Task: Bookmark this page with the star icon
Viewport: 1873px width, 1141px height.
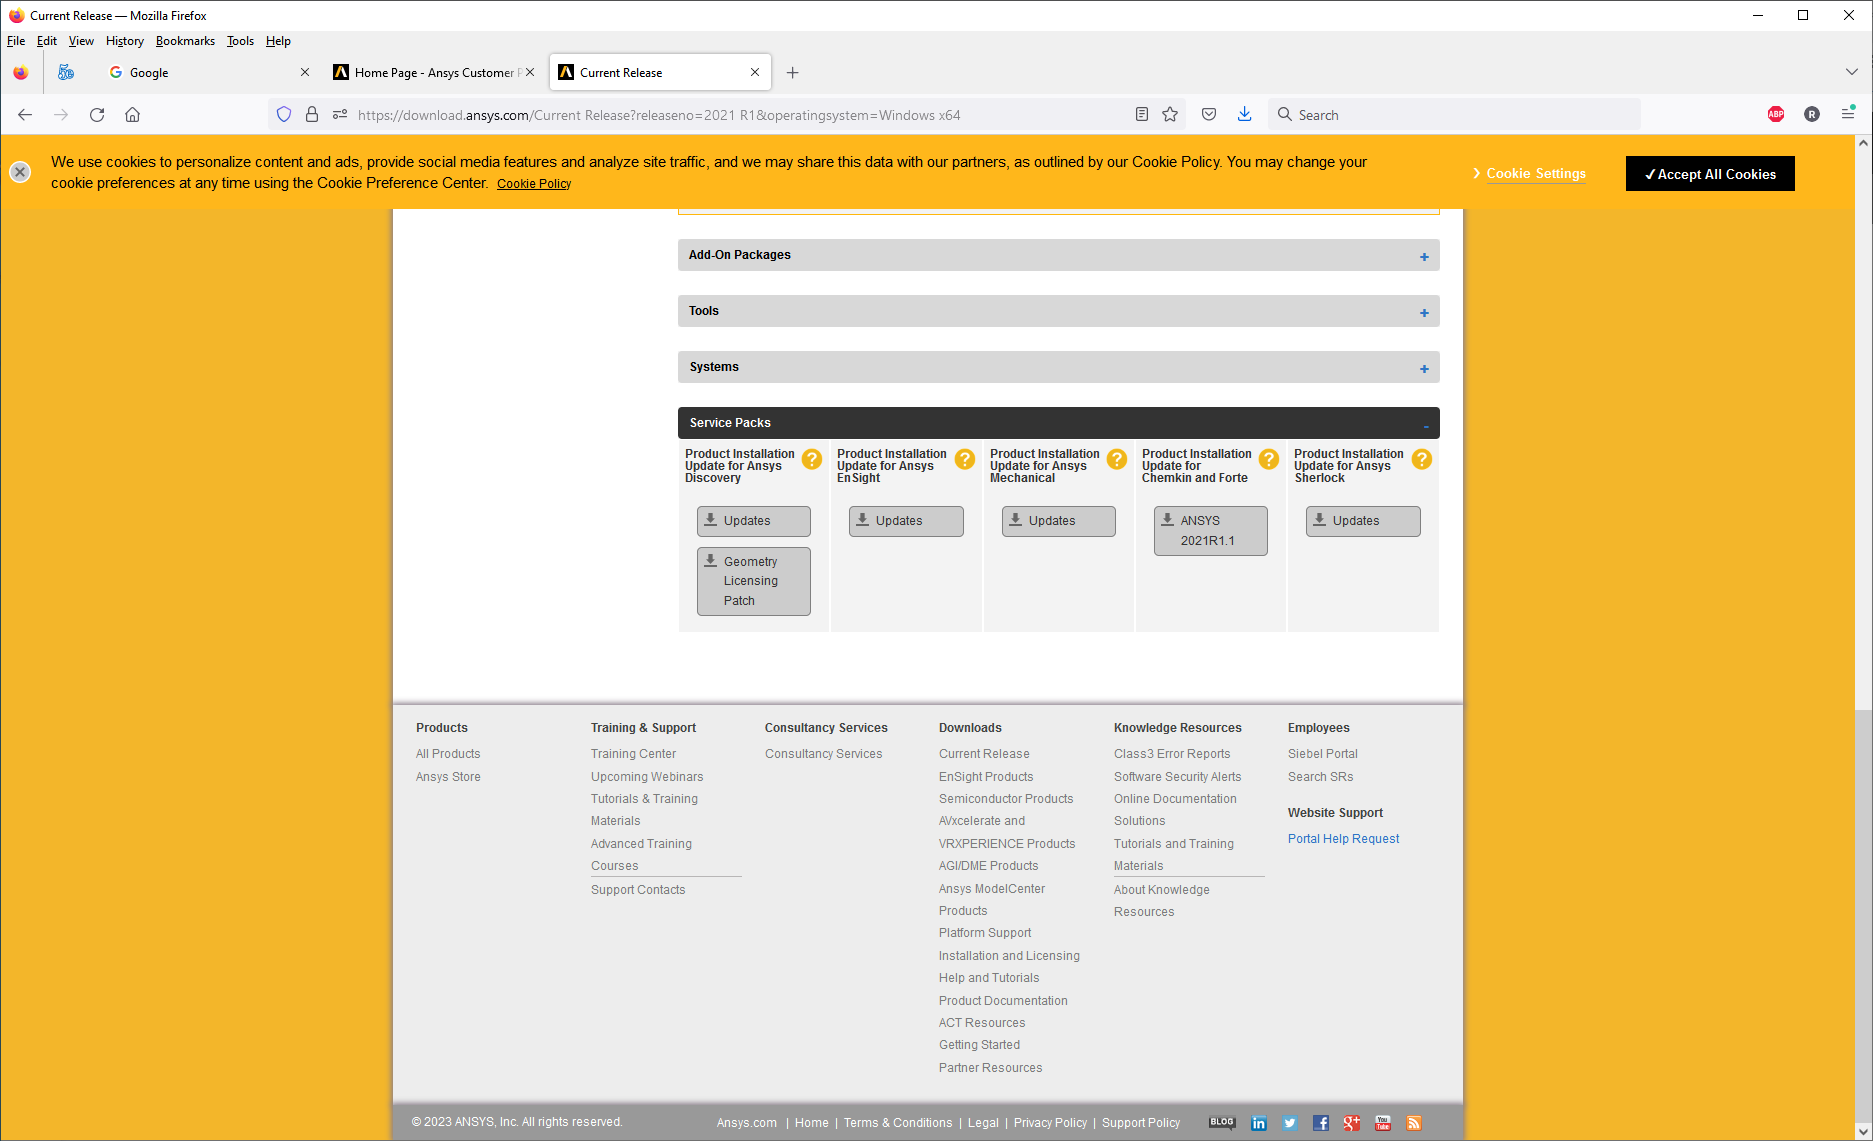Action: coord(1170,115)
